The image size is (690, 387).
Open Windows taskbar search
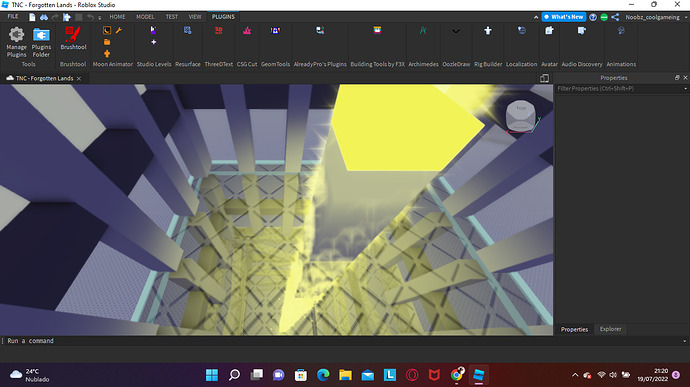click(x=234, y=375)
